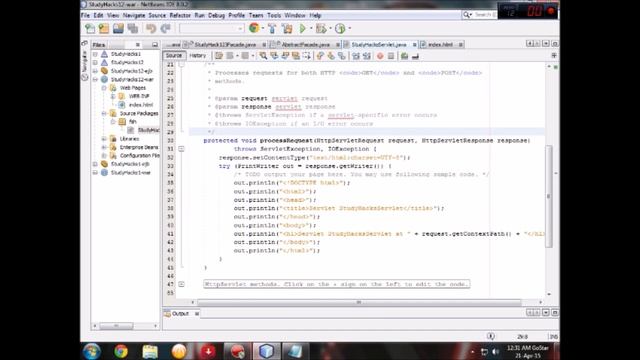Open the Refactor menu
This screenshot has height=360, width=640.
180,16
